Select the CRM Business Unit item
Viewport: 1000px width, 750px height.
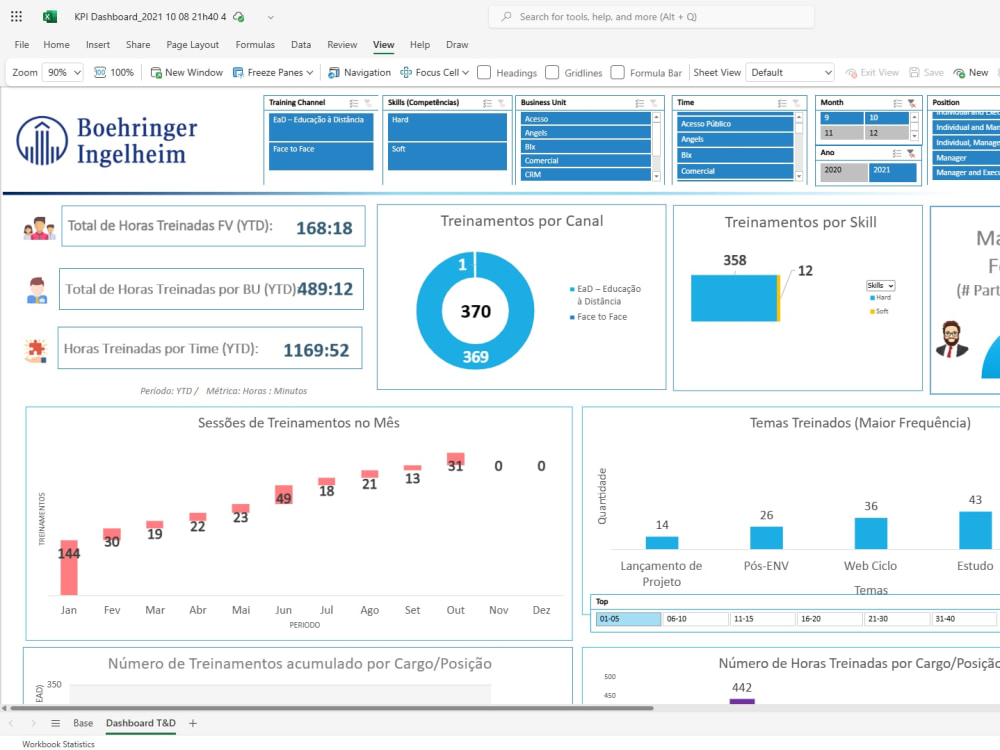(586, 175)
